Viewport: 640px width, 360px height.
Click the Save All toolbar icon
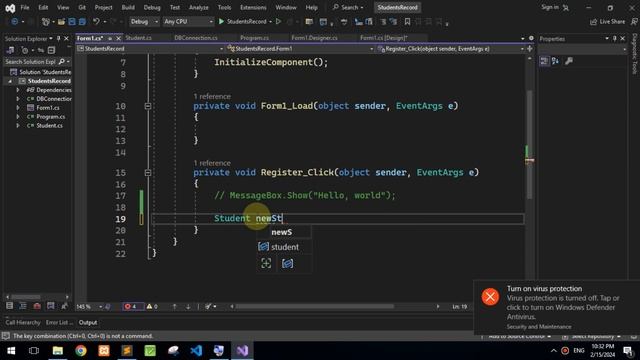coord(82,22)
